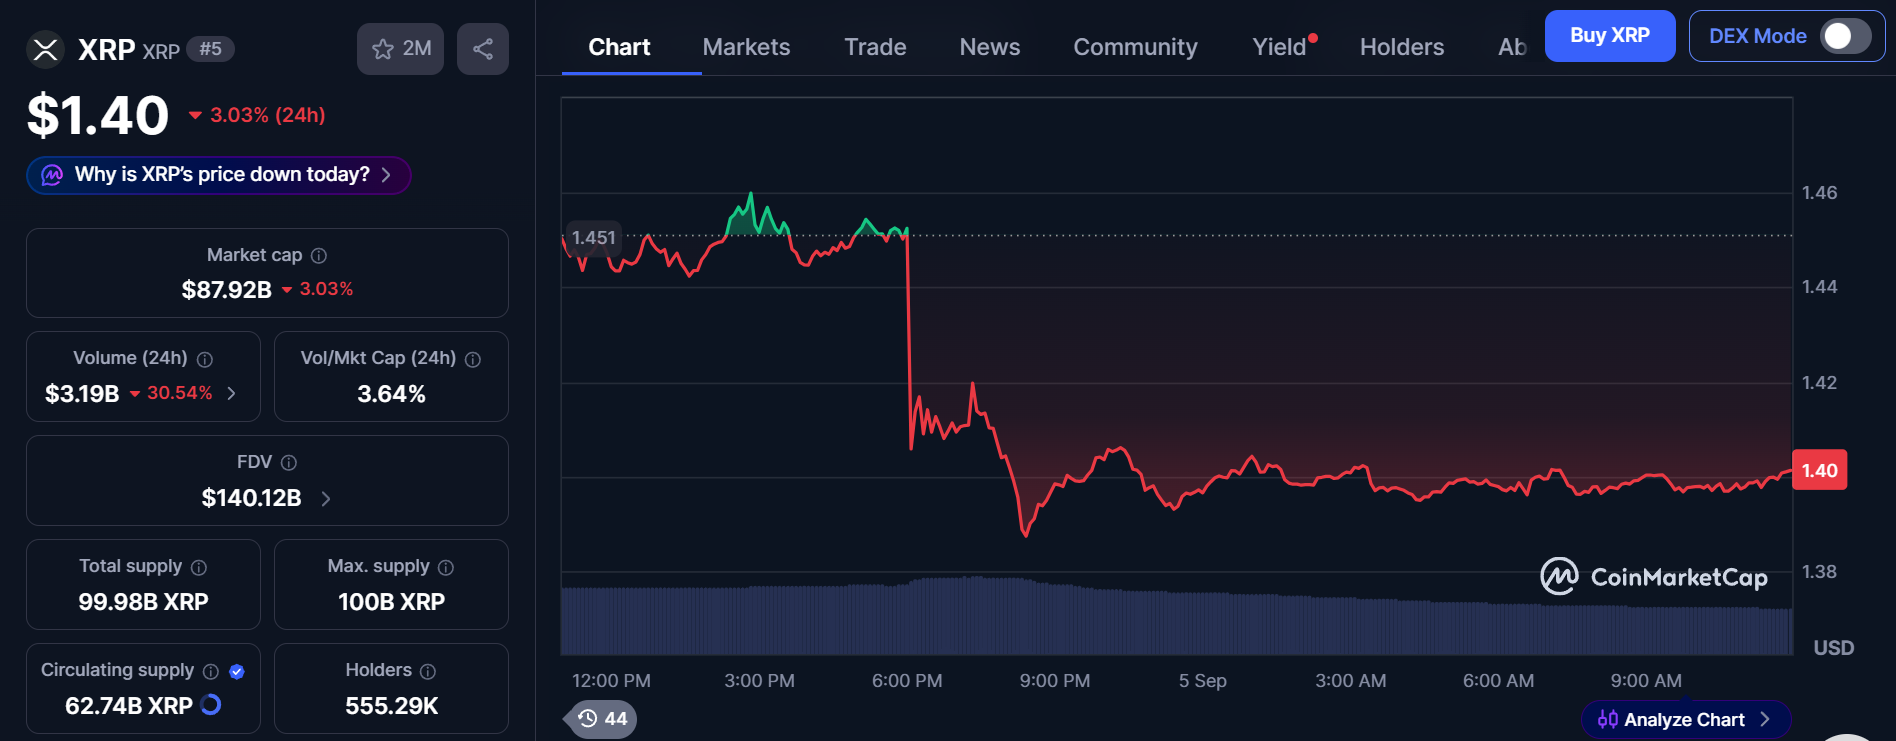Open the Analyze Chart chevron arrow

coord(1765,719)
